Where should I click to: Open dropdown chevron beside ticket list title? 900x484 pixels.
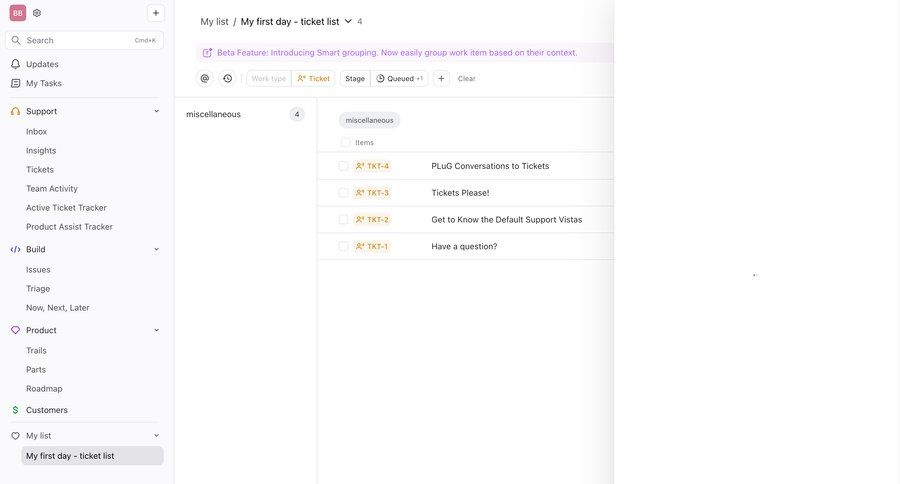coord(348,21)
